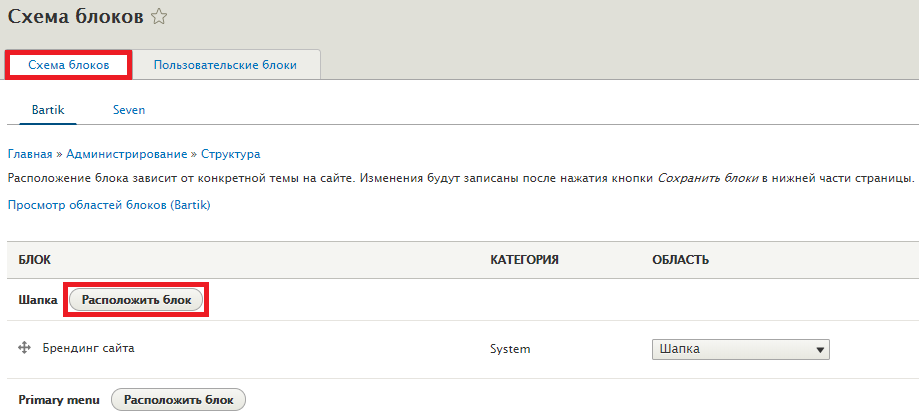Add page to shortcuts with star icon
The width and height of the screenshot is (919, 420).
tap(159, 18)
